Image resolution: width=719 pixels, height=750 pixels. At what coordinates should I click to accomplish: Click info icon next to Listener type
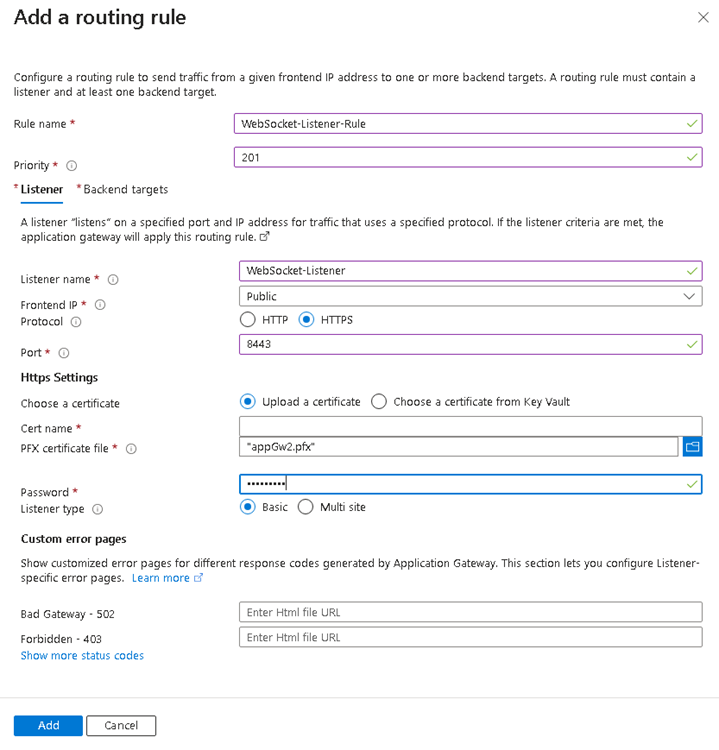(97, 509)
